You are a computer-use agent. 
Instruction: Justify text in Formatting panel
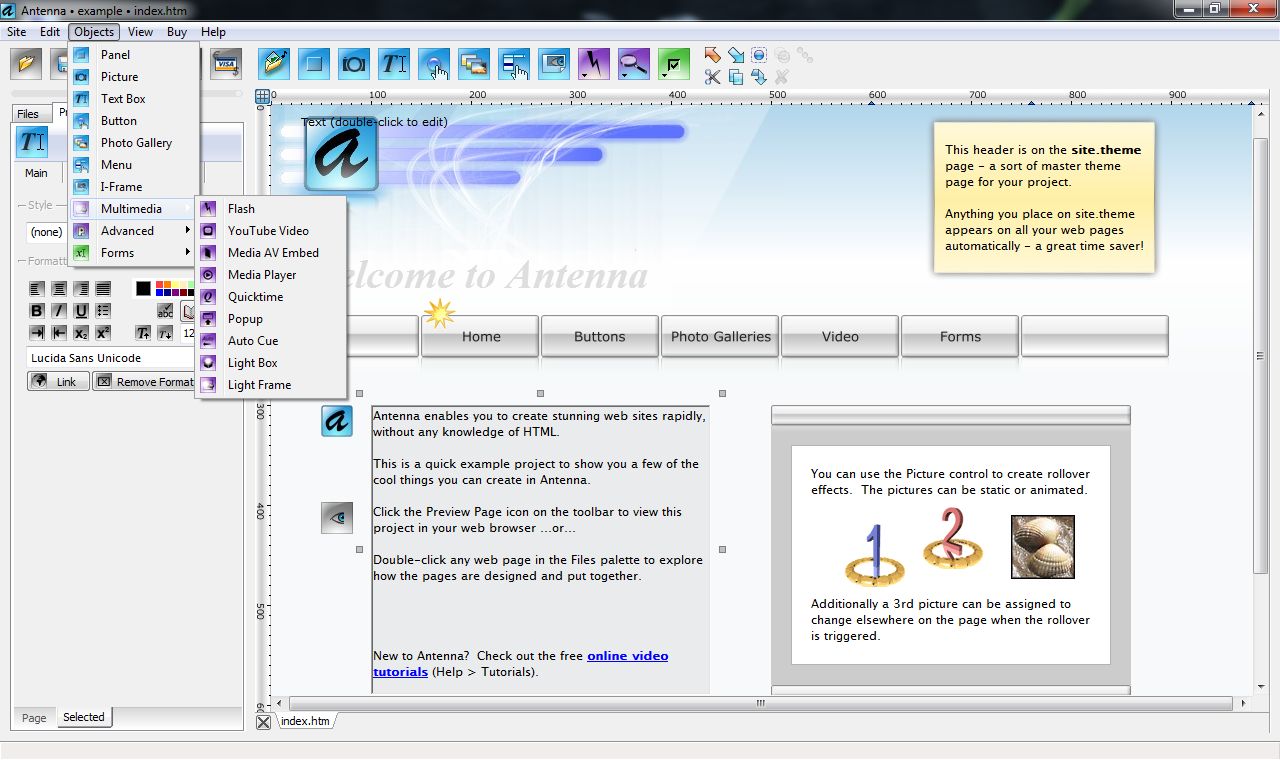click(x=103, y=289)
